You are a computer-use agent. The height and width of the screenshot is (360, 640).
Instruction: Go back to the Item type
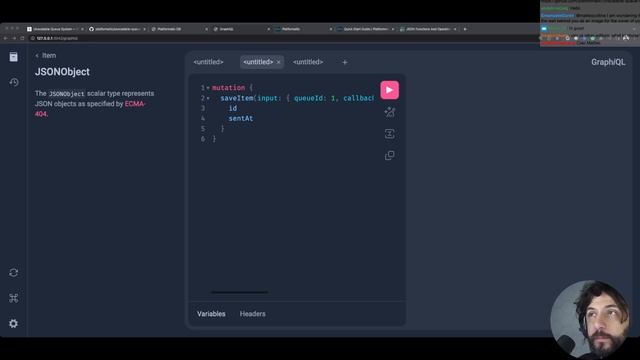[45, 56]
